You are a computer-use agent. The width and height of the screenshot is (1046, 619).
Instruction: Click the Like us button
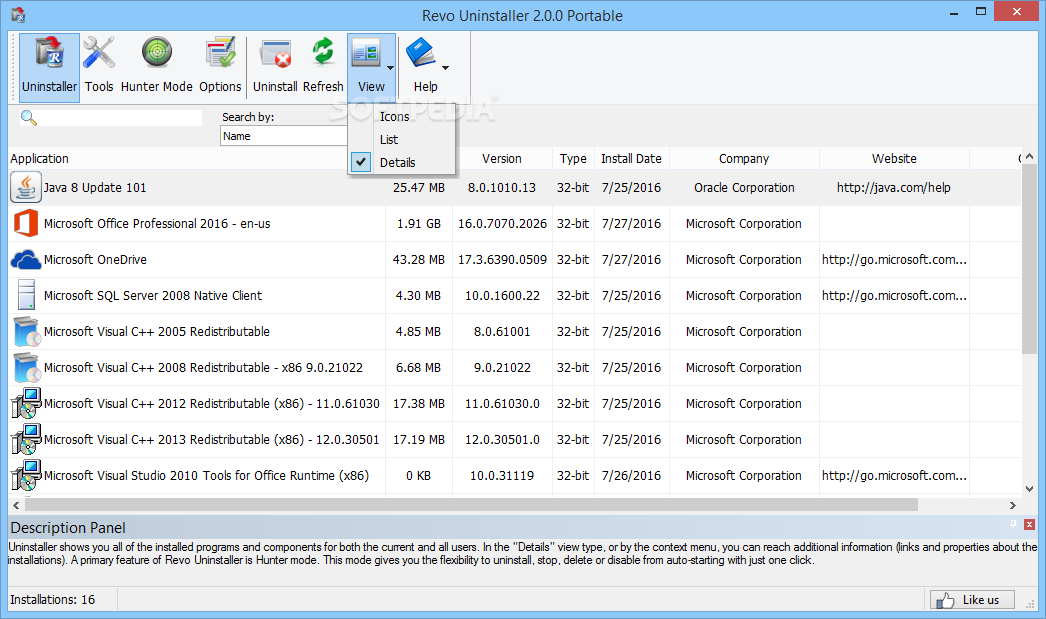[973, 600]
